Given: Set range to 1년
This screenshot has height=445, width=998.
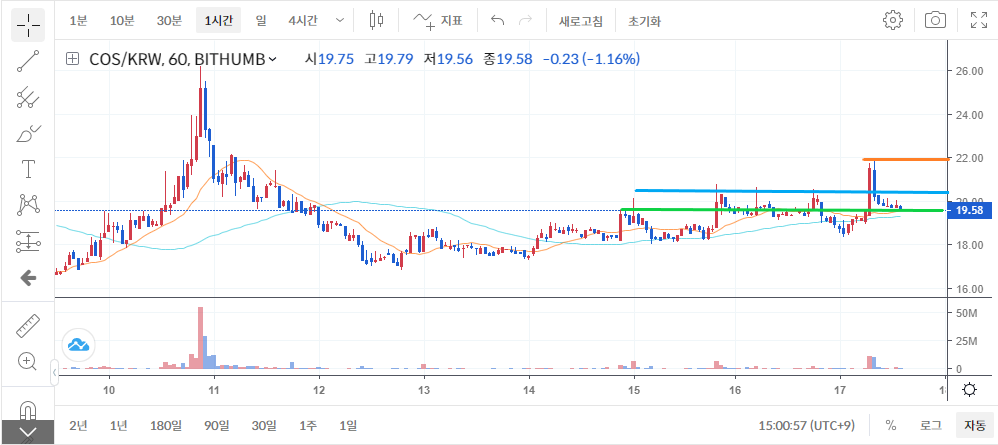Looking at the screenshot, I should point(118,425).
